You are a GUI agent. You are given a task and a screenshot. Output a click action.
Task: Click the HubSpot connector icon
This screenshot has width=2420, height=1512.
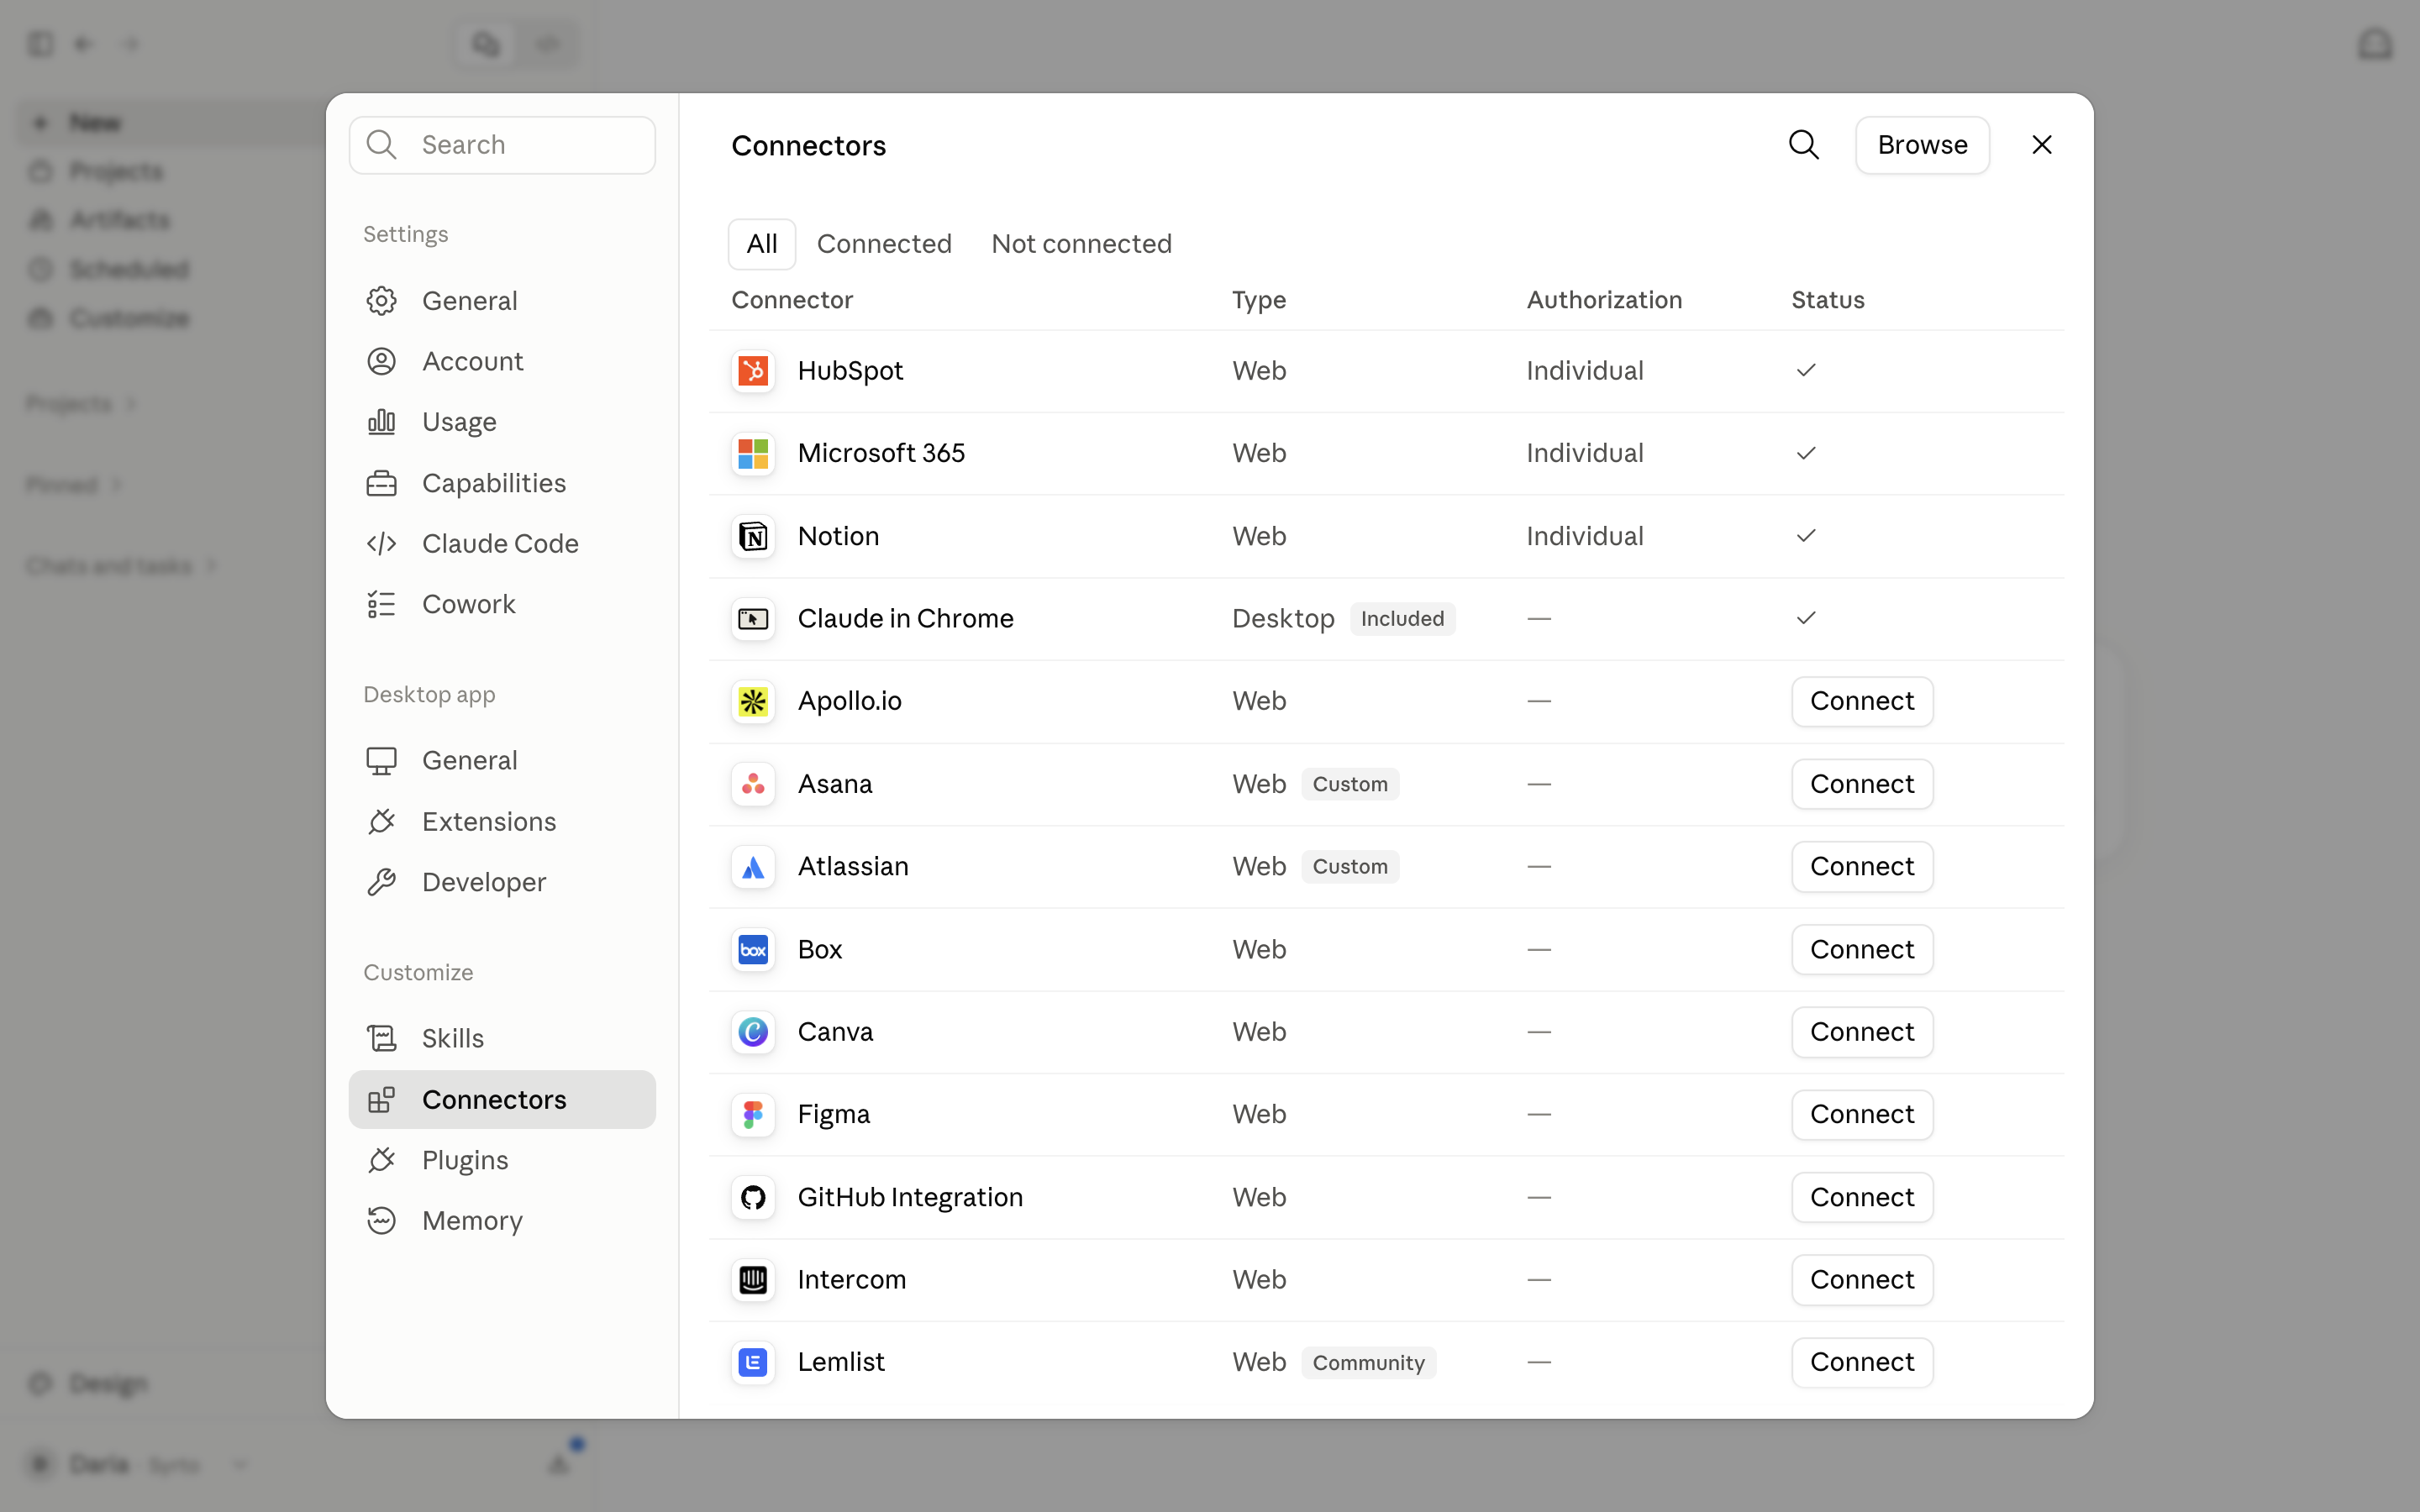click(x=753, y=371)
